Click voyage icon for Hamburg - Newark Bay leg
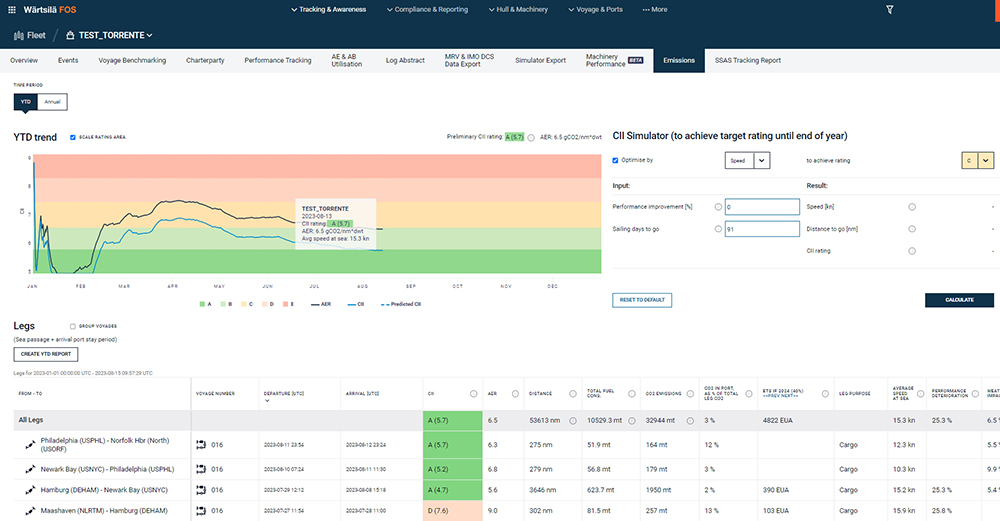 click(201, 490)
